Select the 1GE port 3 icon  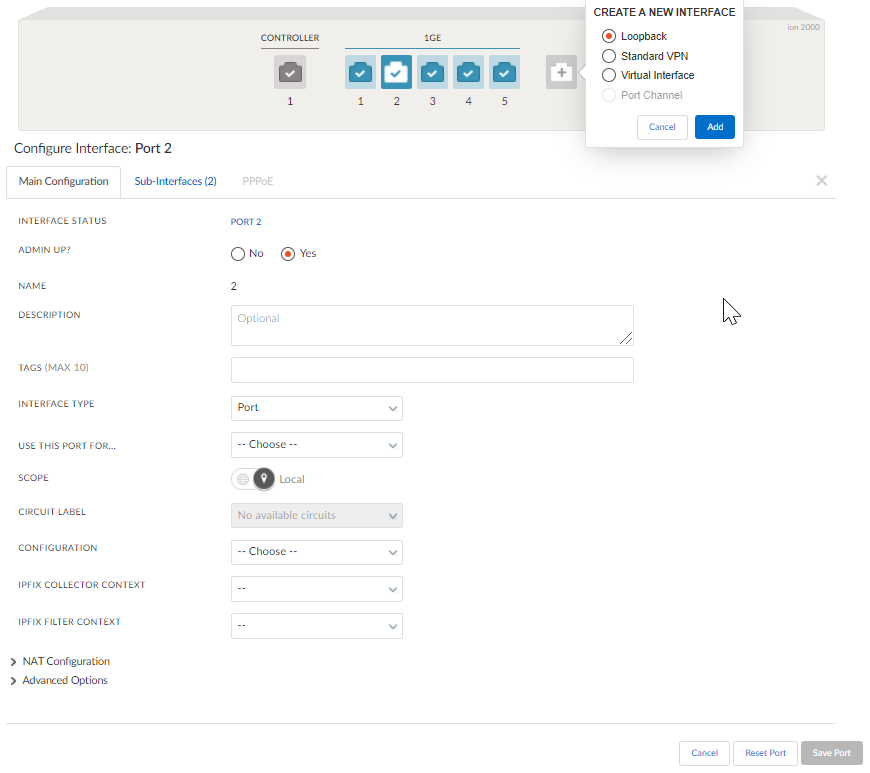[432, 73]
